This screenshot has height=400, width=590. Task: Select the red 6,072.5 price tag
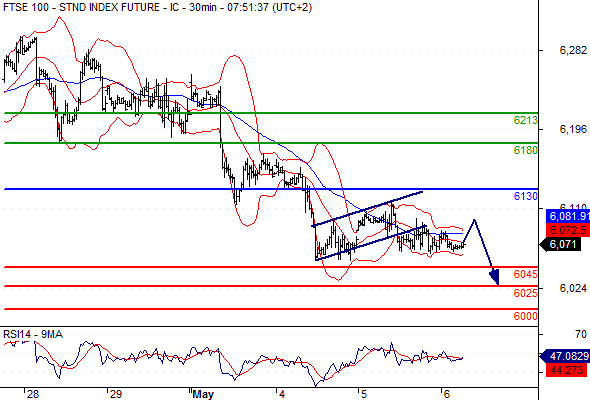click(568, 230)
